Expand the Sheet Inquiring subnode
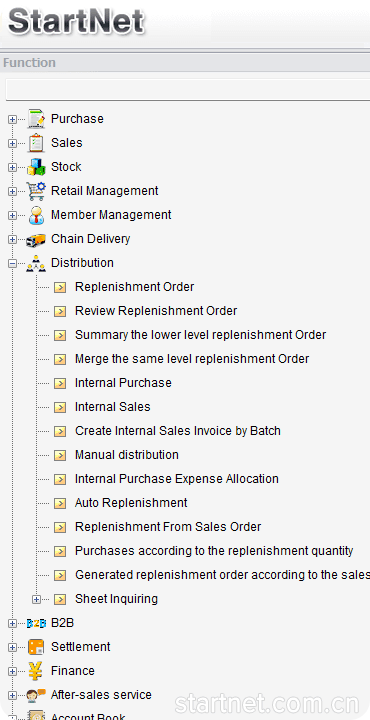 click(x=36, y=599)
